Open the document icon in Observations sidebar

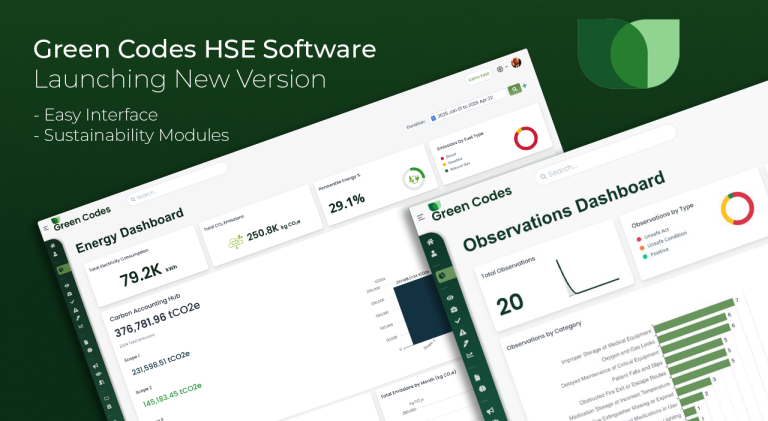point(478,377)
